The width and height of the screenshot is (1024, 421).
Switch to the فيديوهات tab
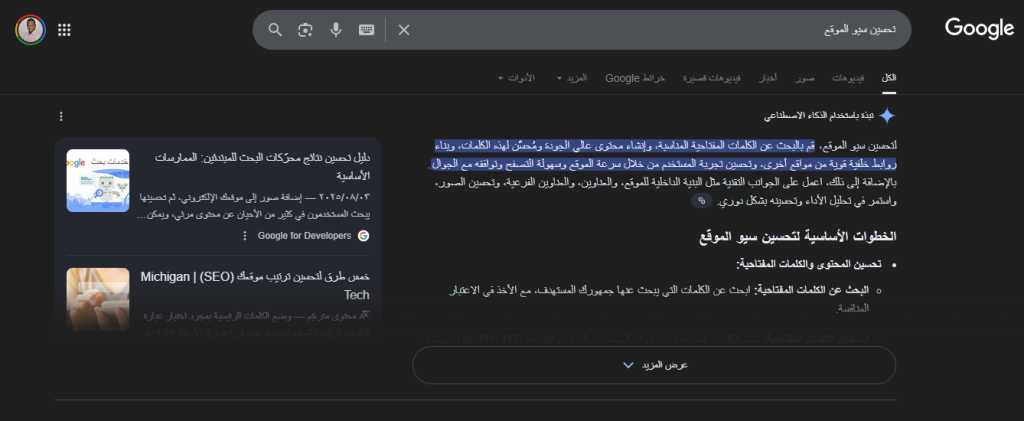(x=848, y=78)
